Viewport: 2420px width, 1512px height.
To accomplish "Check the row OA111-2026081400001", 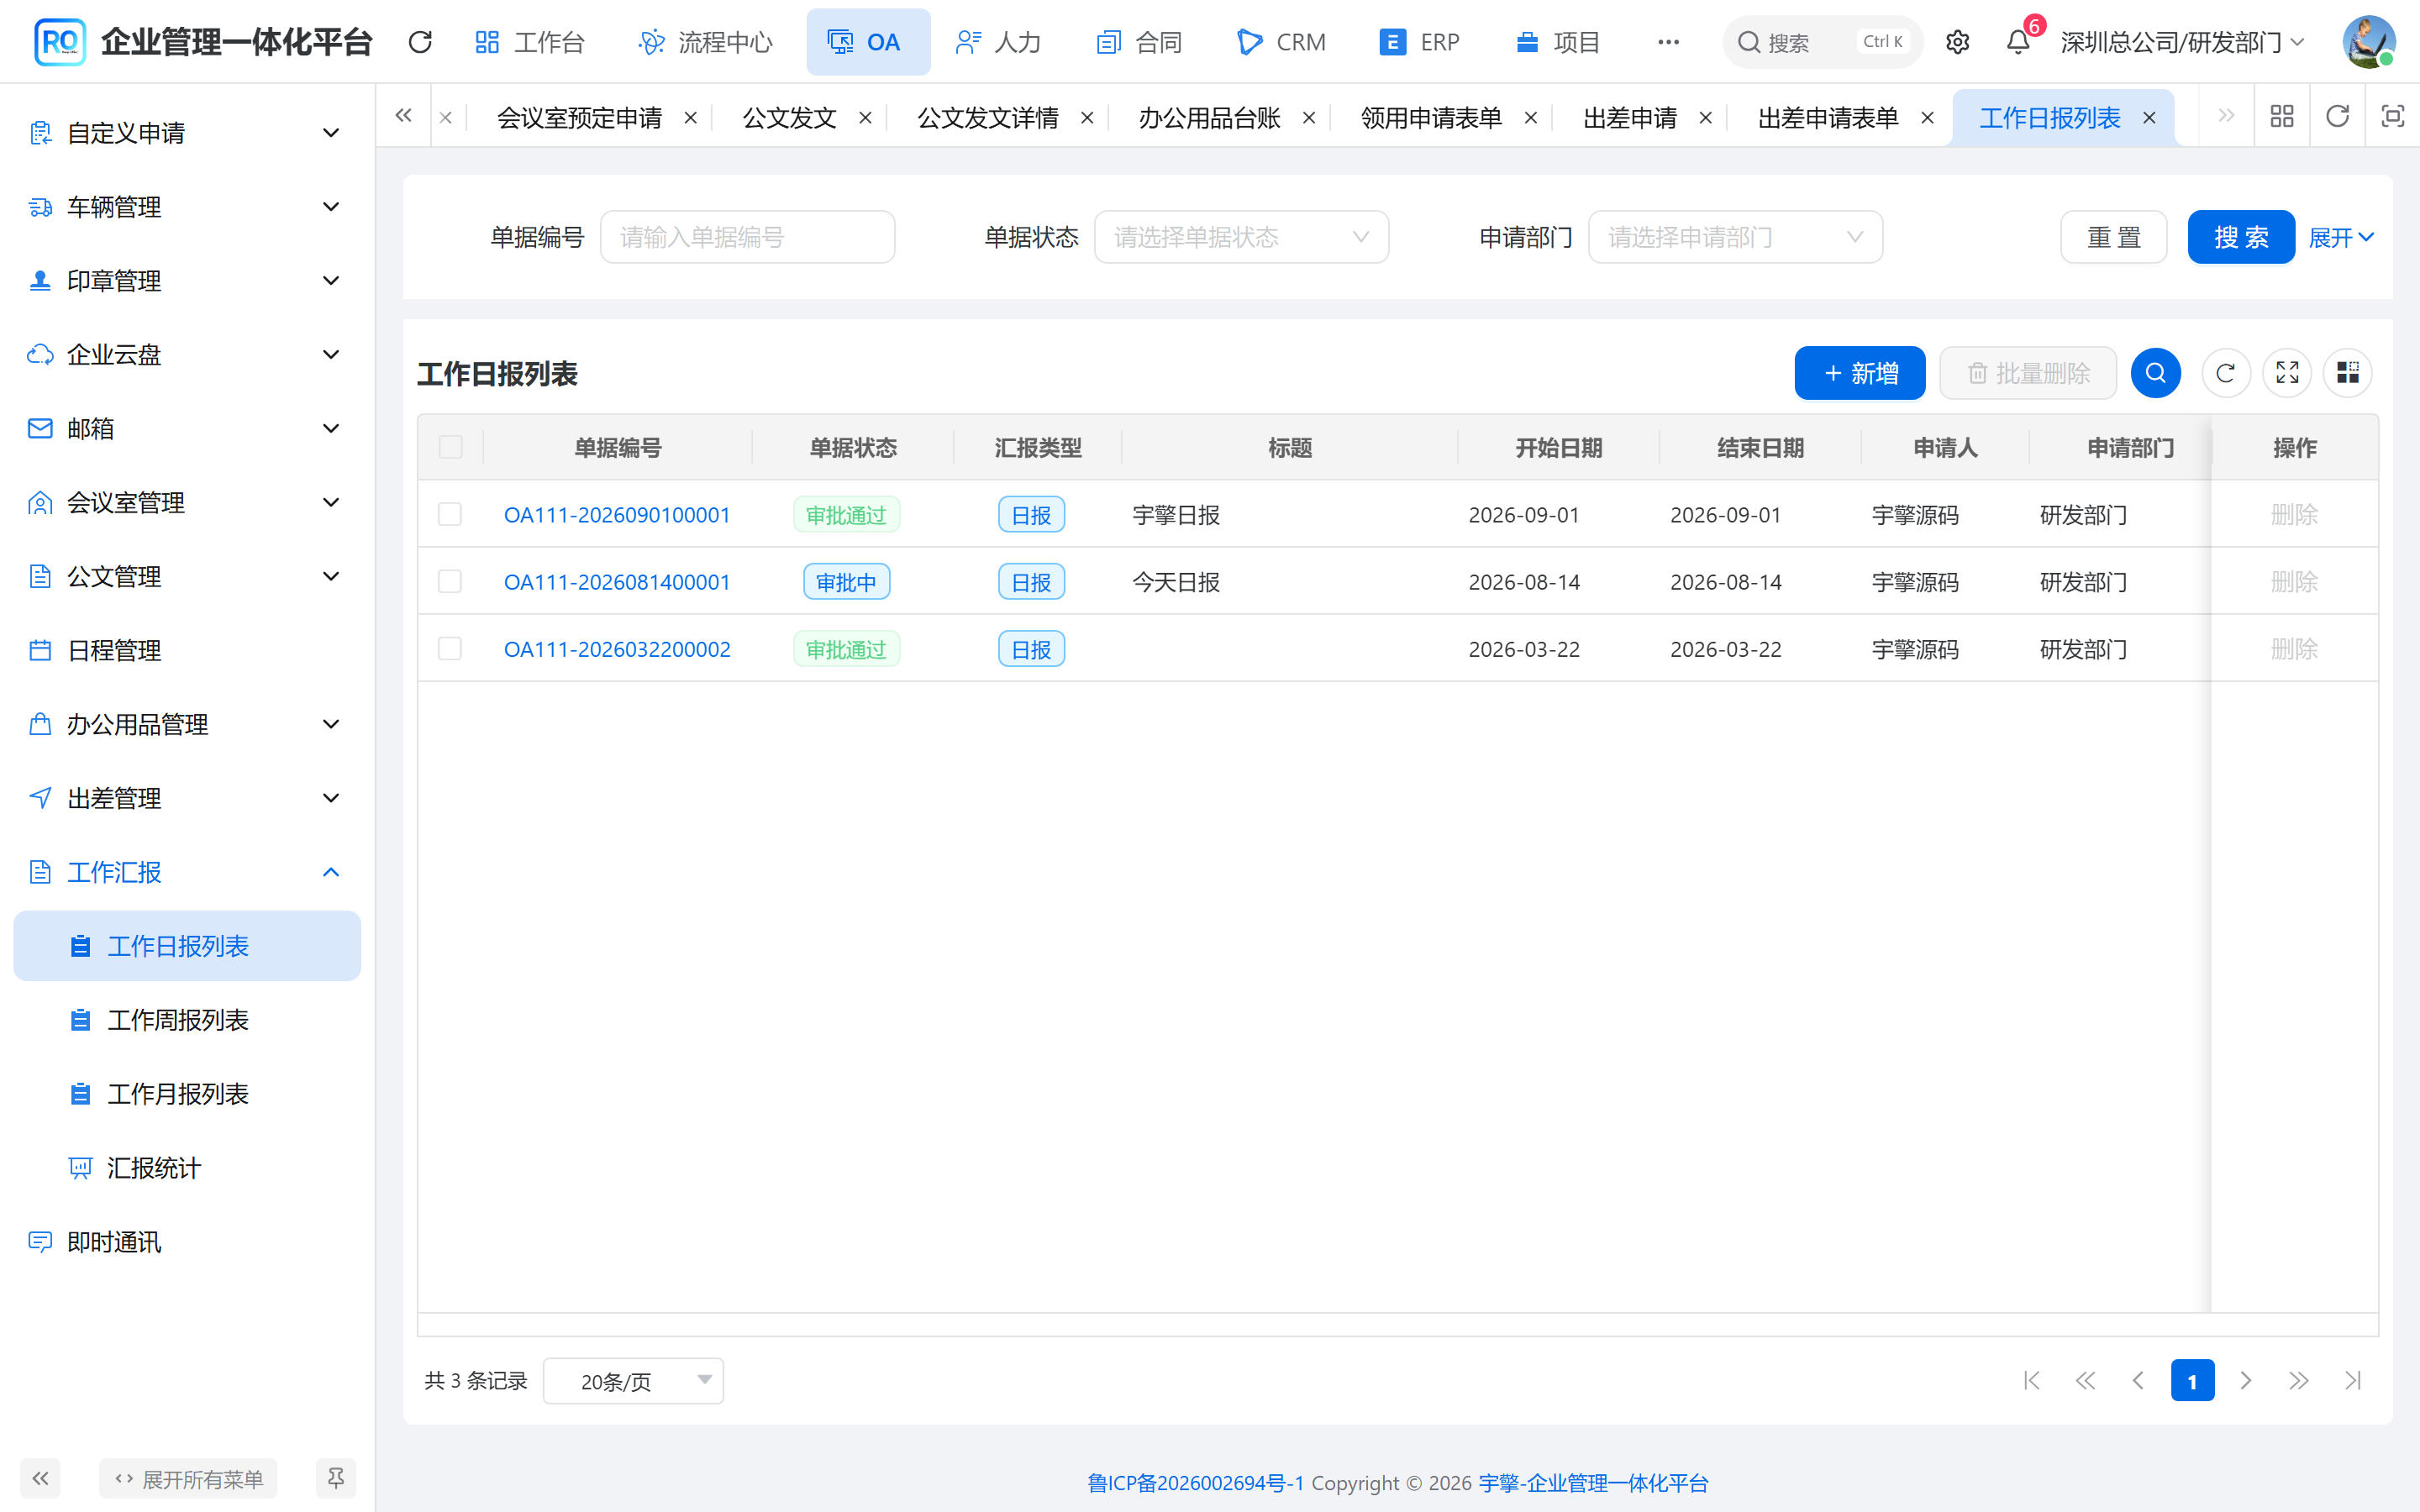I will click(x=450, y=581).
